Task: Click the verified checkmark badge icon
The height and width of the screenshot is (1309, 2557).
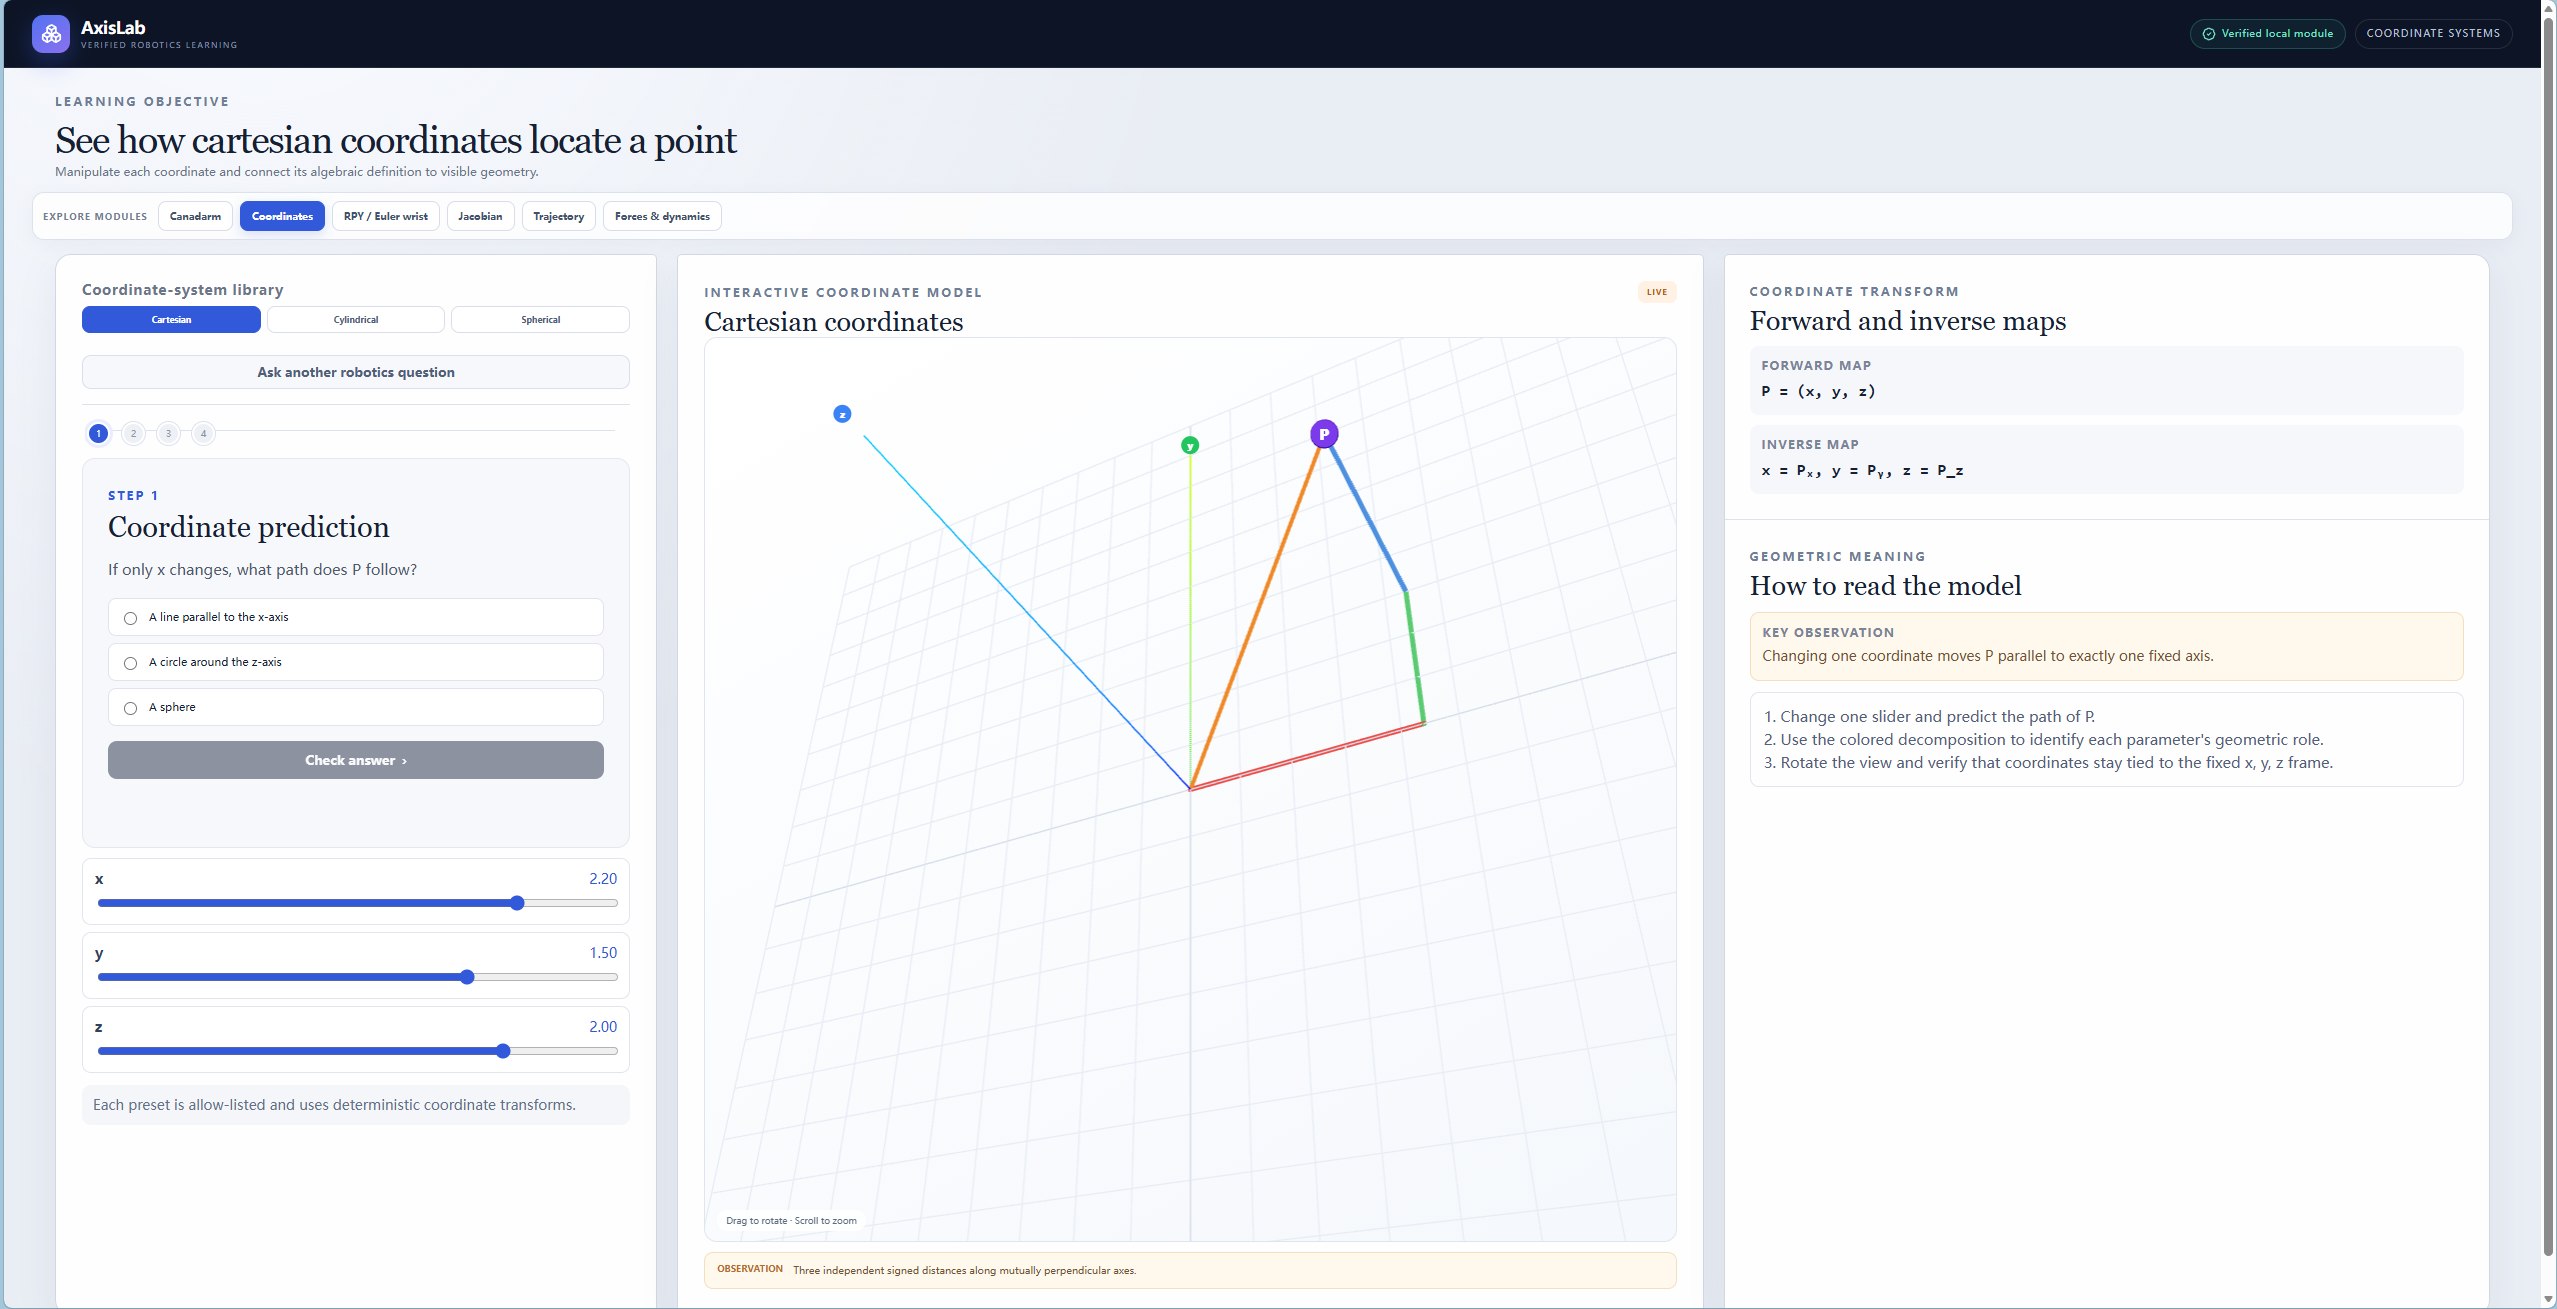Action: (x=2208, y=34)
